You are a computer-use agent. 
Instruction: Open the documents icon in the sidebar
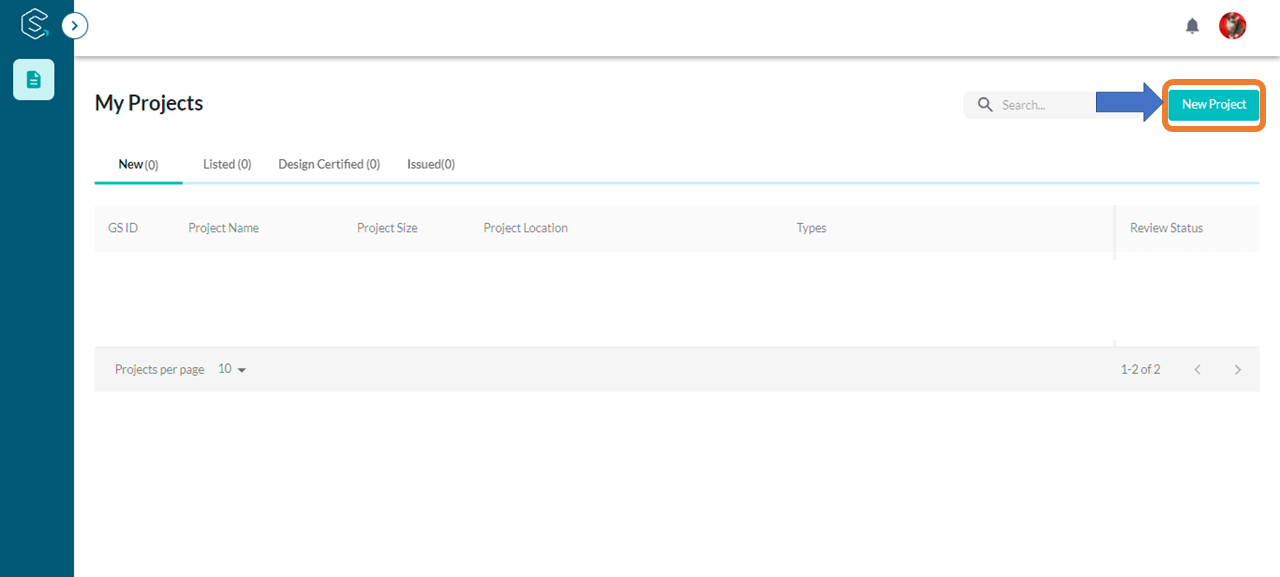(34, 80)
